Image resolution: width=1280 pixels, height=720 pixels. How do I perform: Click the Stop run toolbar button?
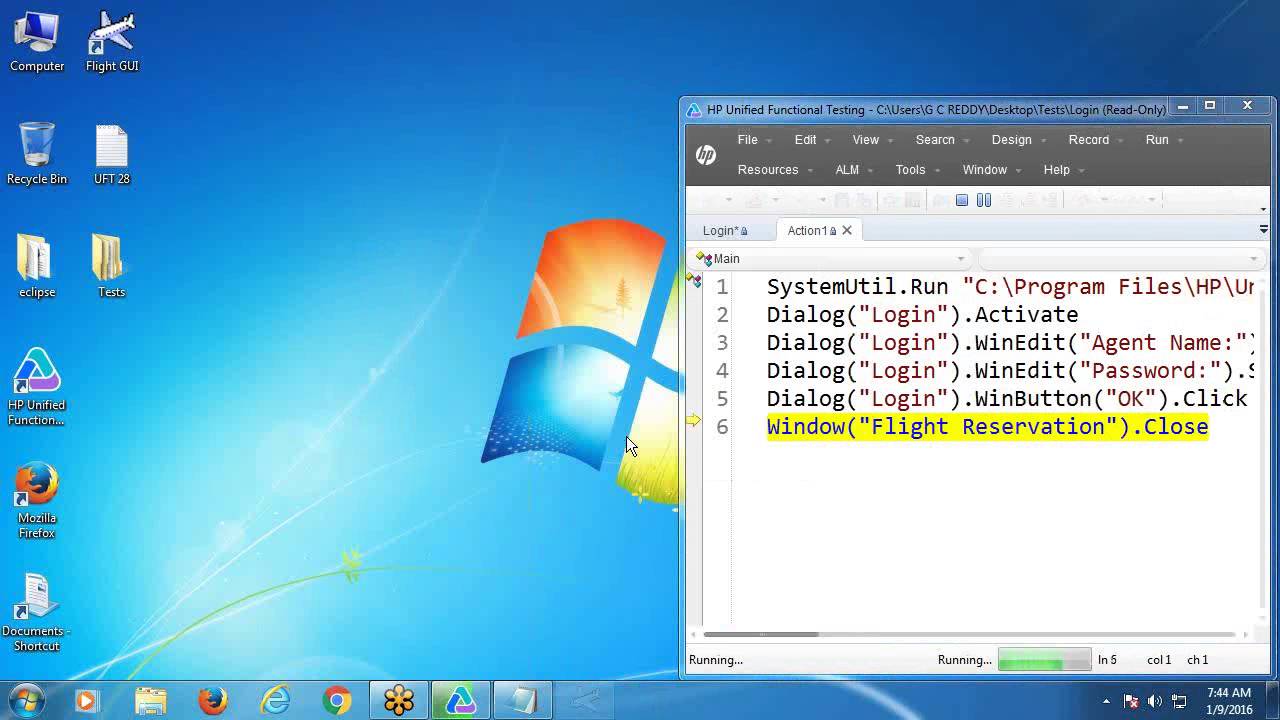(x=962, y=200)
